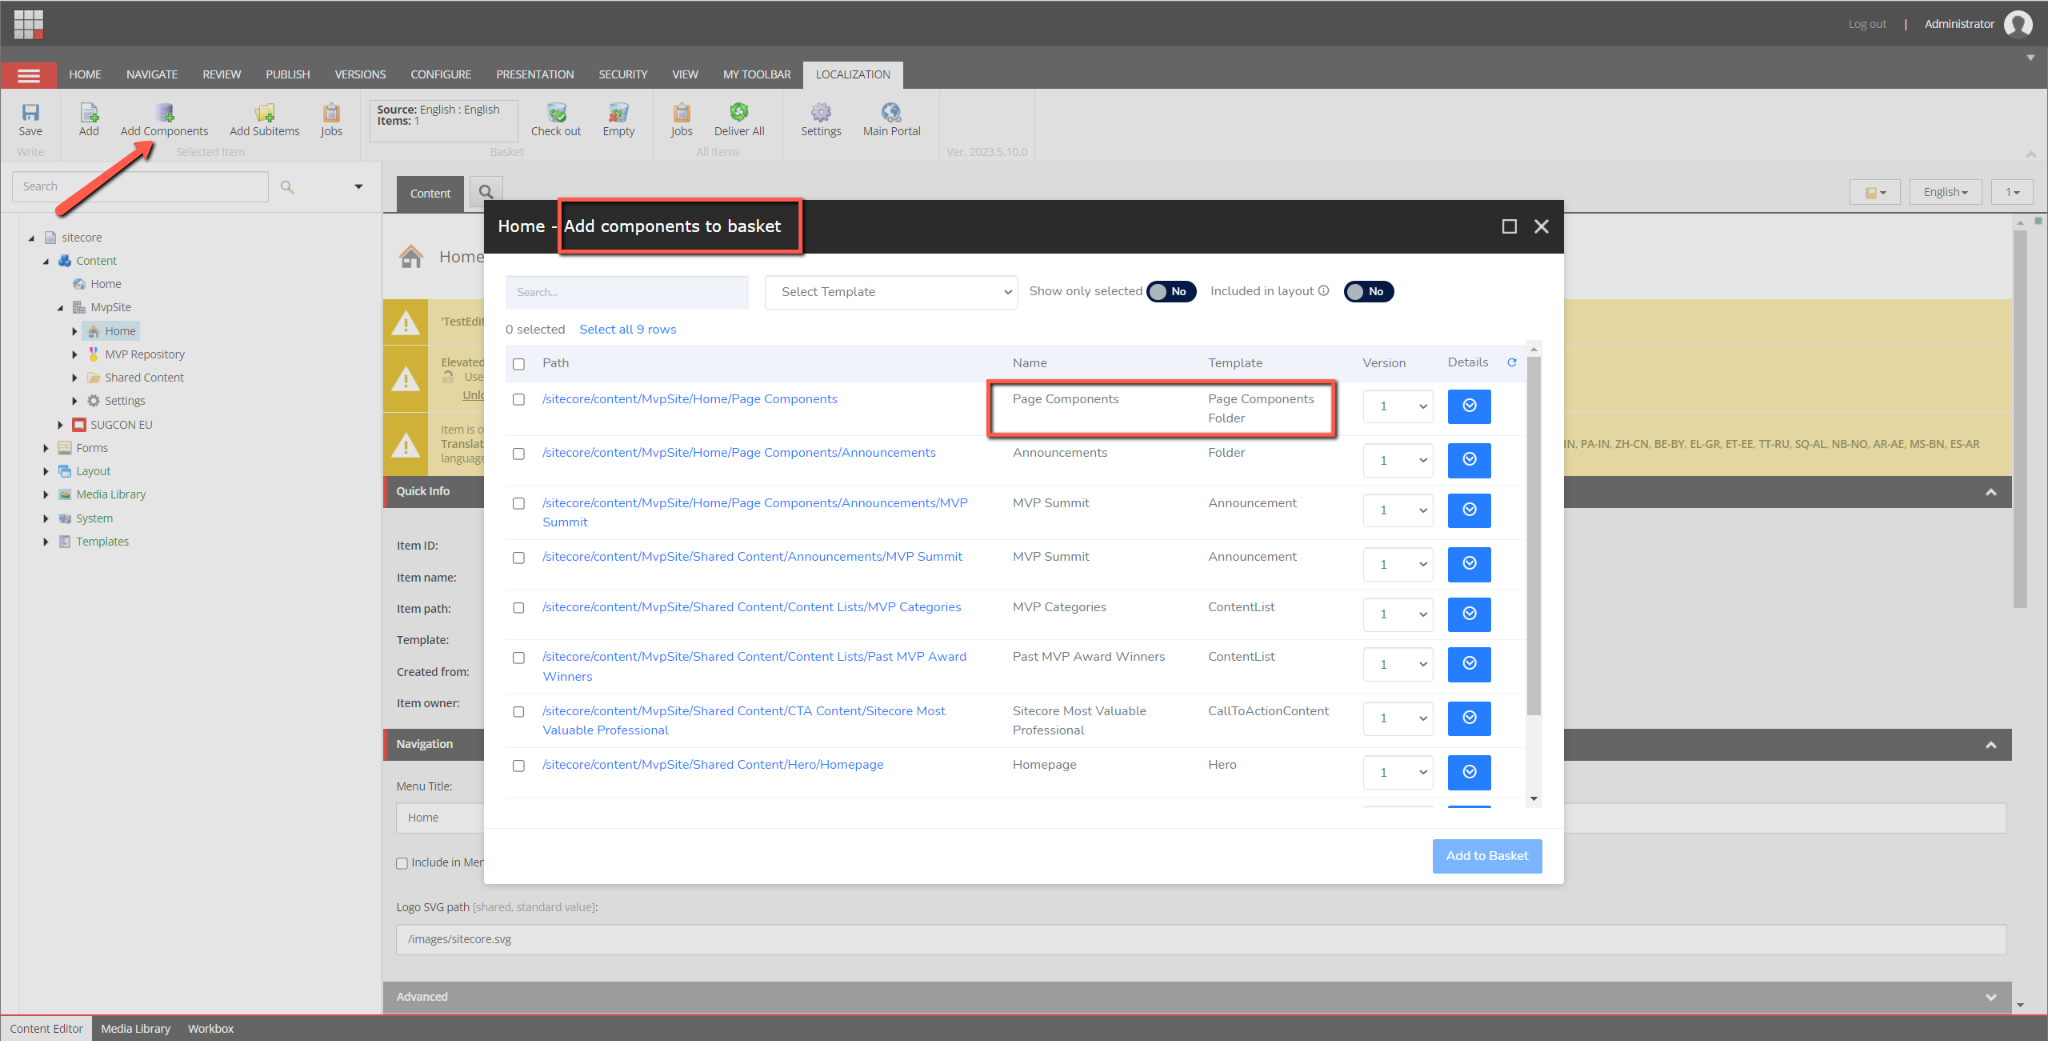Open details for the Announcements row
2048x1041 pixels.
tap(1469, 460)
